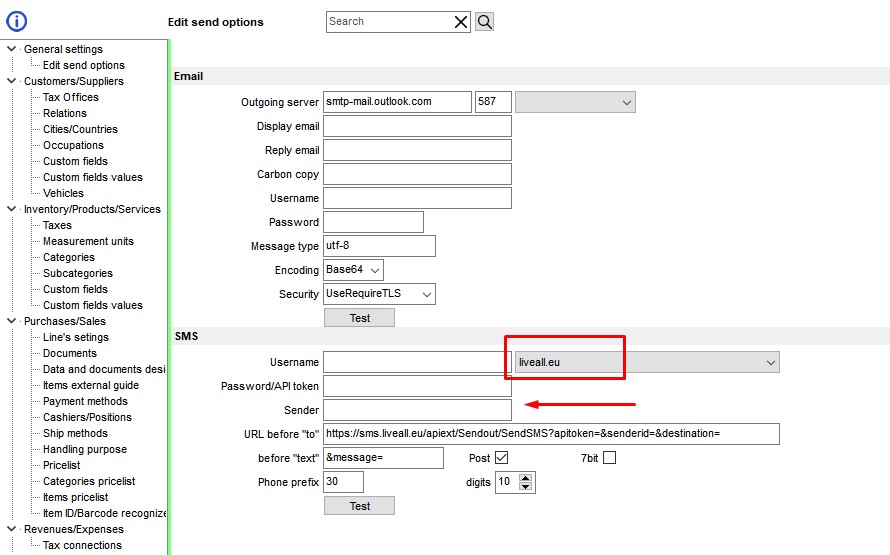Open Line's setings entry
The width and height of the screenshot is (890, 555).
(75, 337)
